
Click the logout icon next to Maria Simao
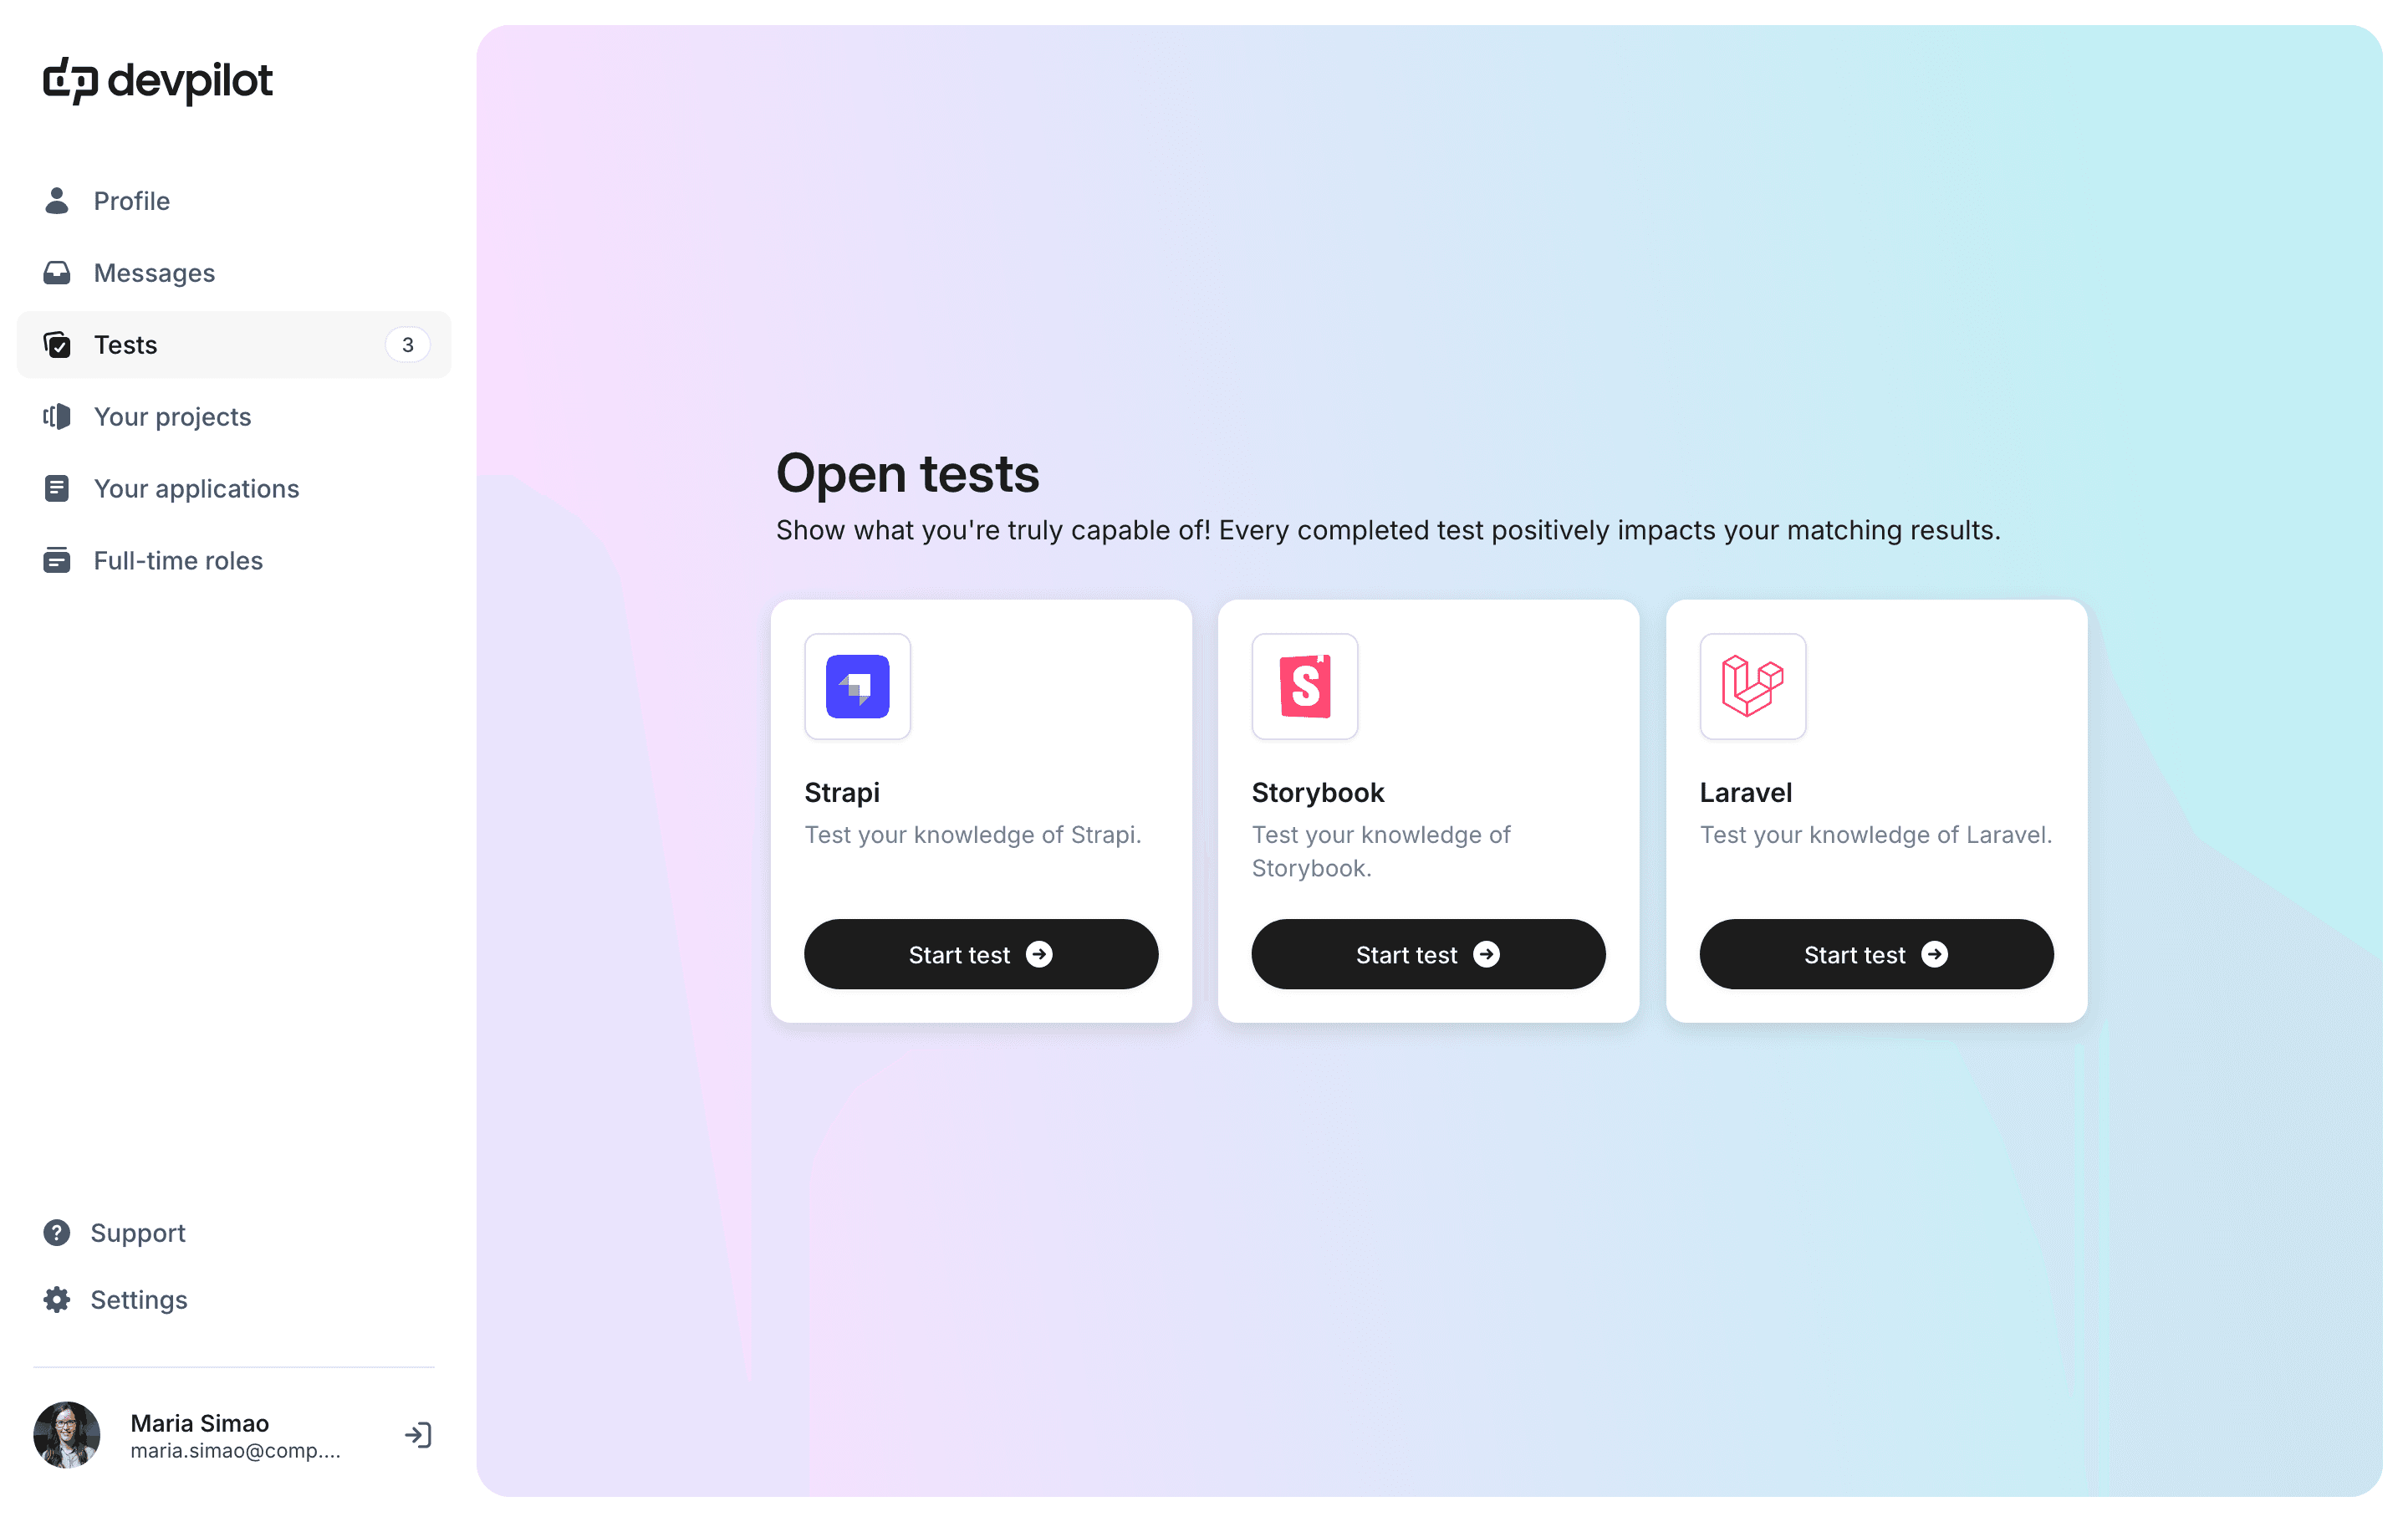(x=421, y=1438)
